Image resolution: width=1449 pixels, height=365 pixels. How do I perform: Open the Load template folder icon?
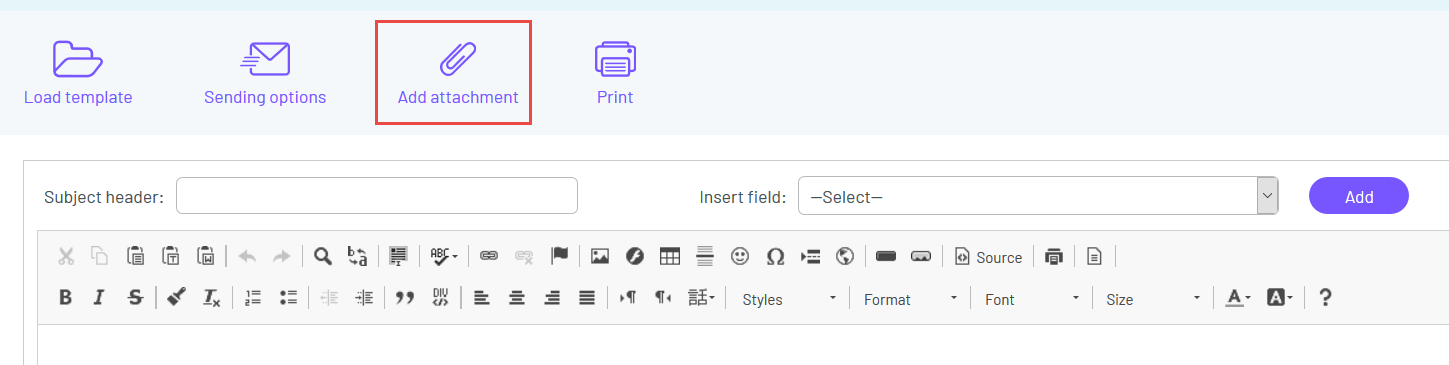(x=78, y=59)
